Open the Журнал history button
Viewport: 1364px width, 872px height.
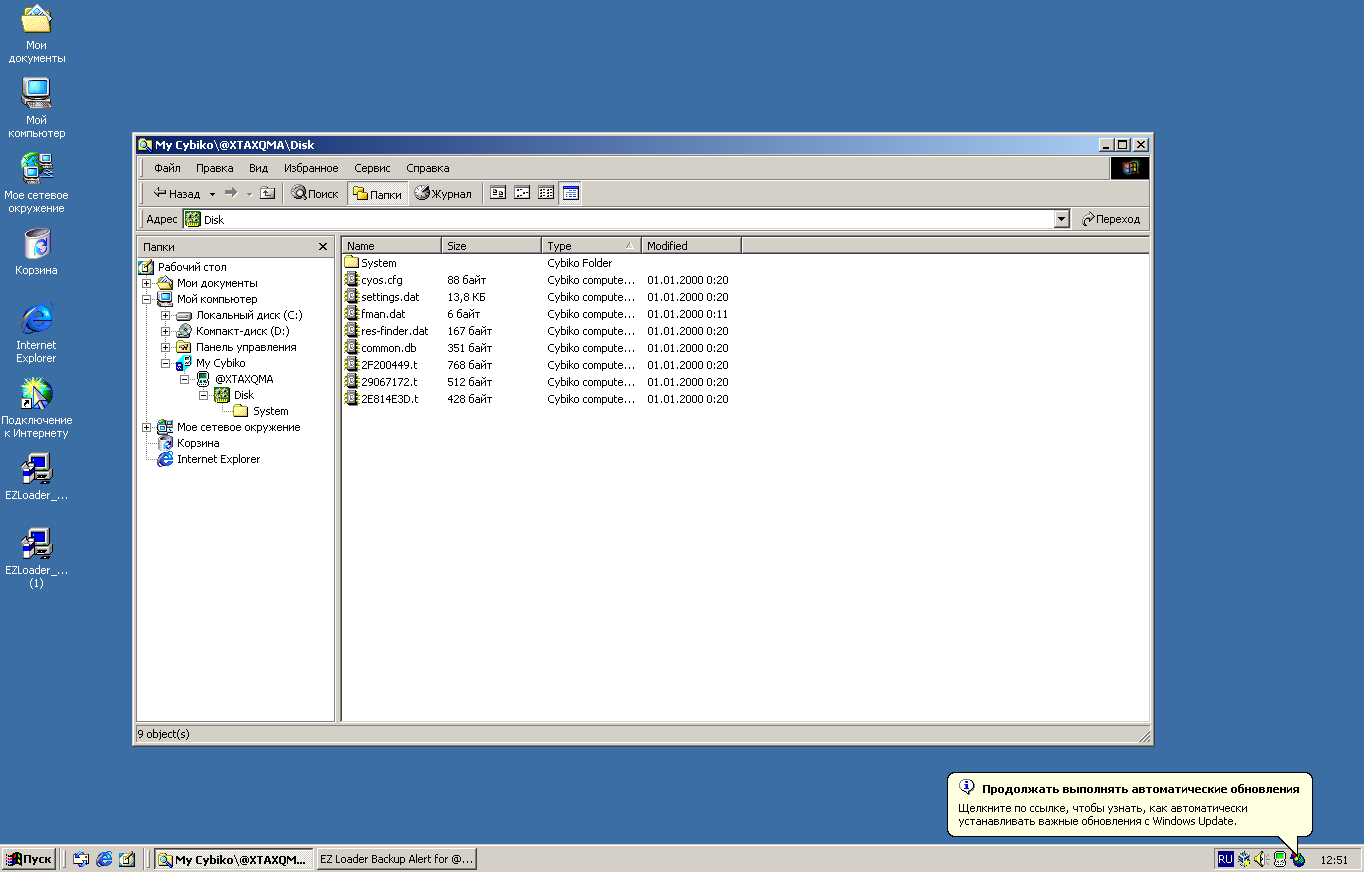pos(442,193)
